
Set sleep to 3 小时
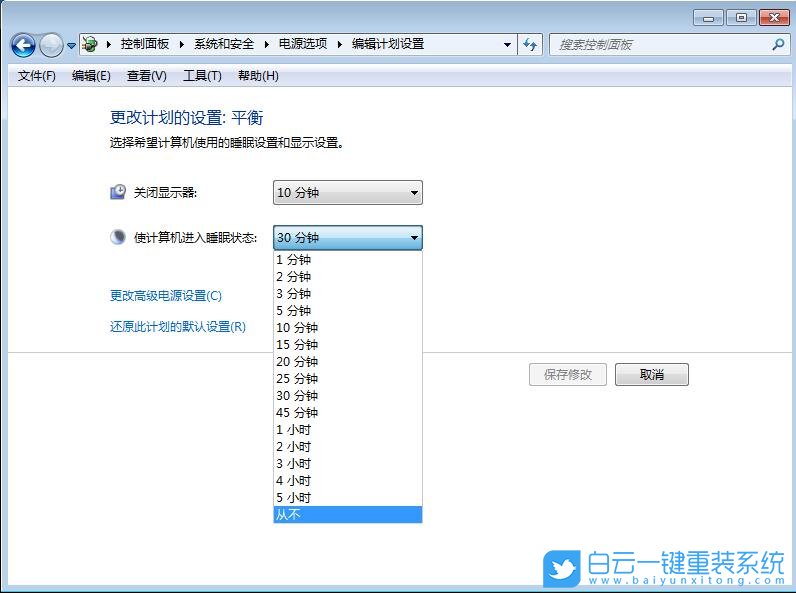(348, 464)
